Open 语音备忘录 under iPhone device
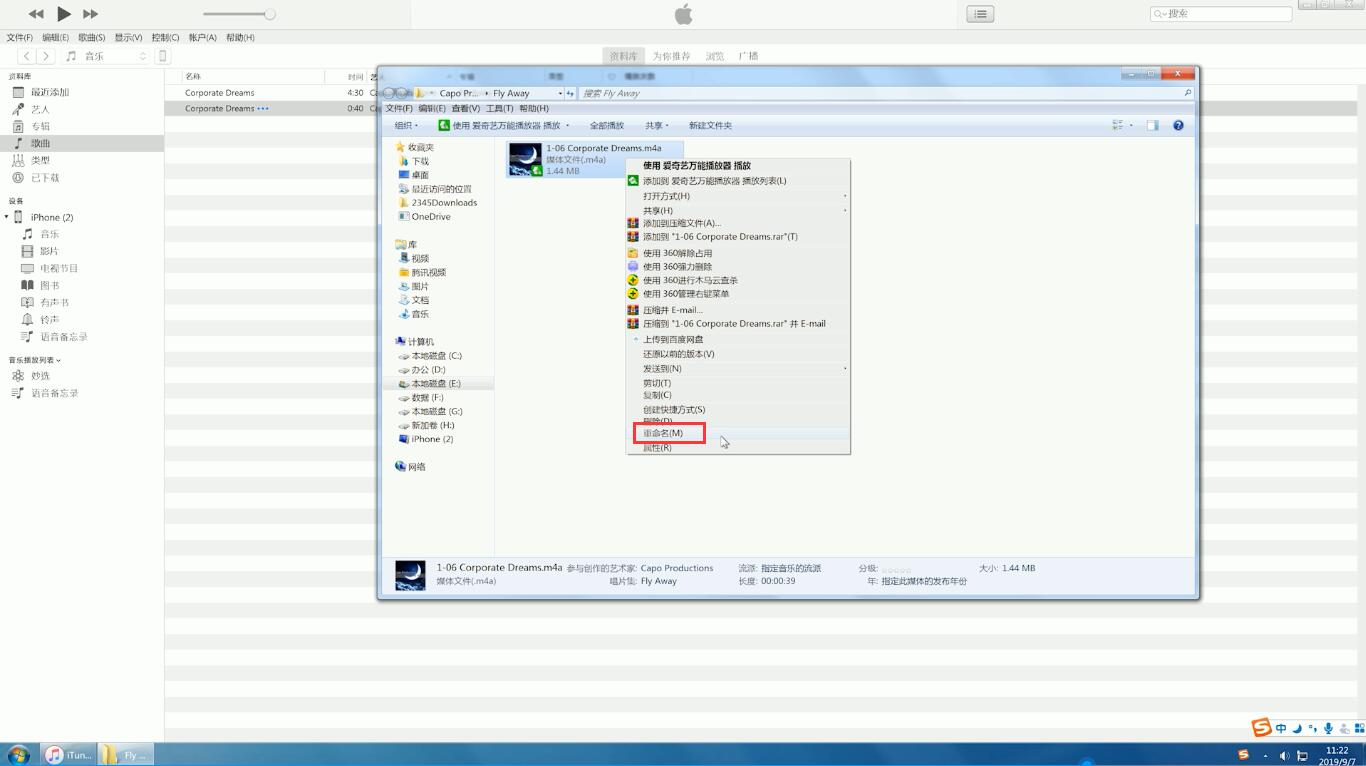The width and height of the screenshot is (1366, 766). click(64, 336)
